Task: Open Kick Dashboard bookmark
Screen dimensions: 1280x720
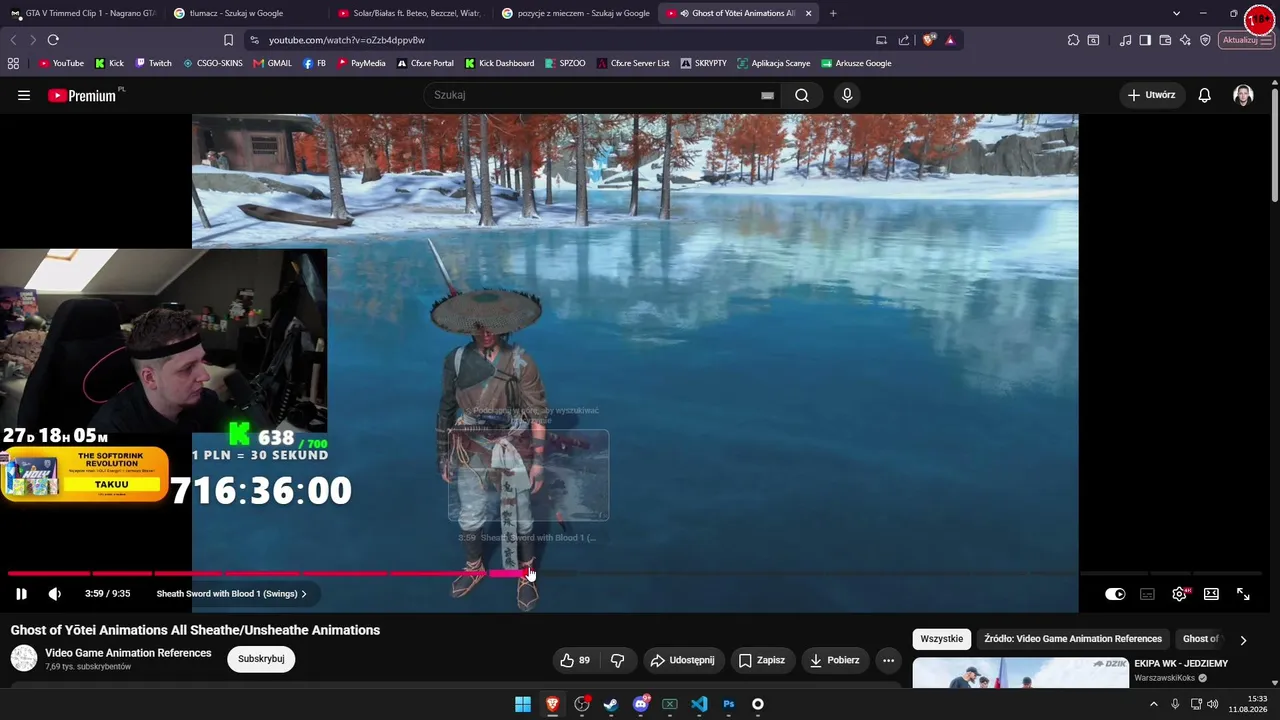Action: (499, 63)
